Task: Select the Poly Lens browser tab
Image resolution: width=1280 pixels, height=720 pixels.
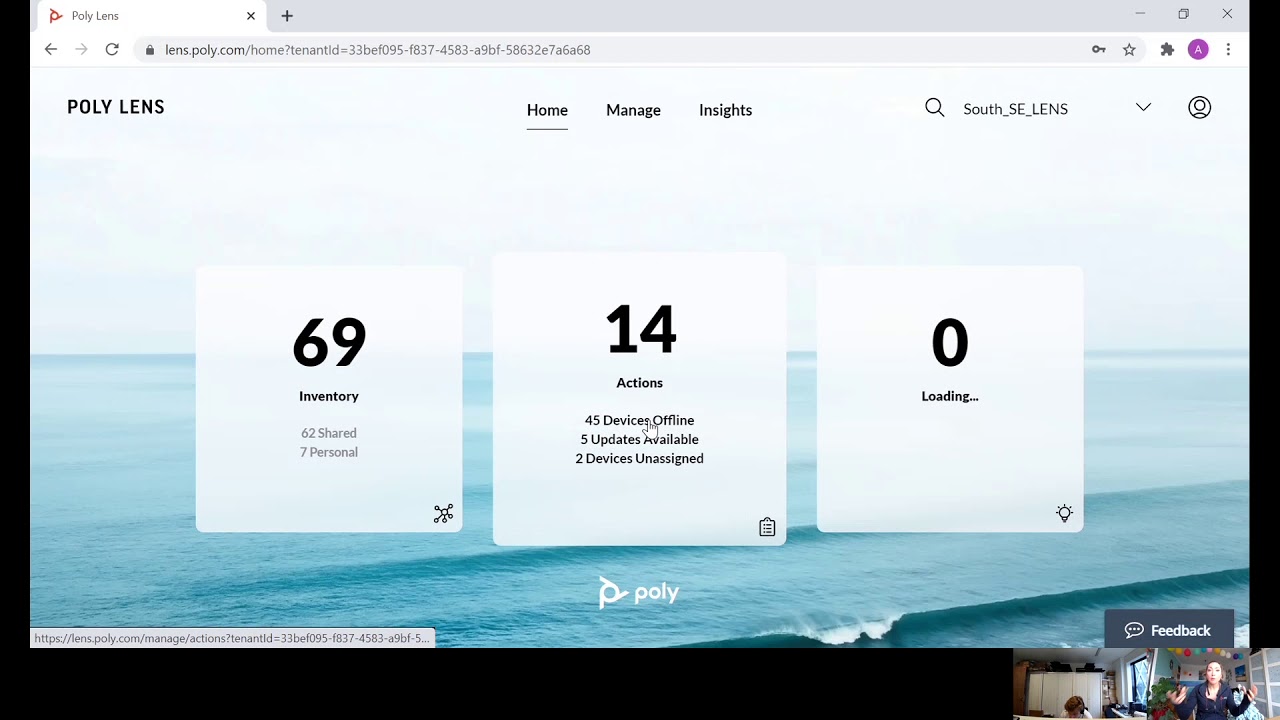Action: pyautogui.click(x=150, y=16)
